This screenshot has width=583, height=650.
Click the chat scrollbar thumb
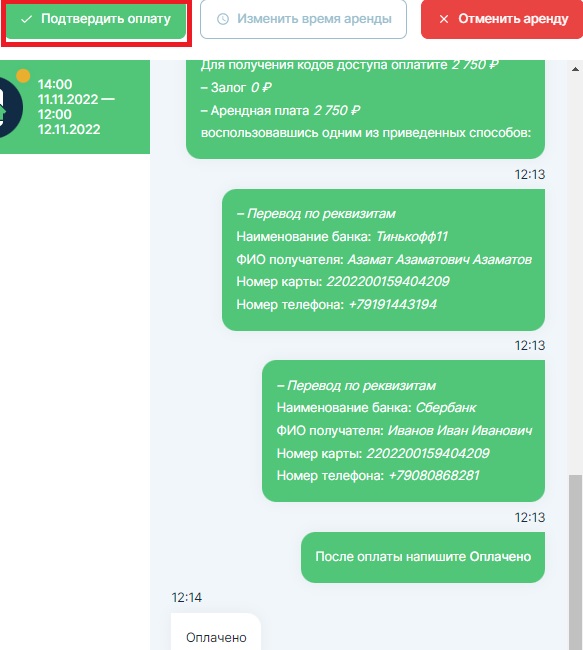576,562
